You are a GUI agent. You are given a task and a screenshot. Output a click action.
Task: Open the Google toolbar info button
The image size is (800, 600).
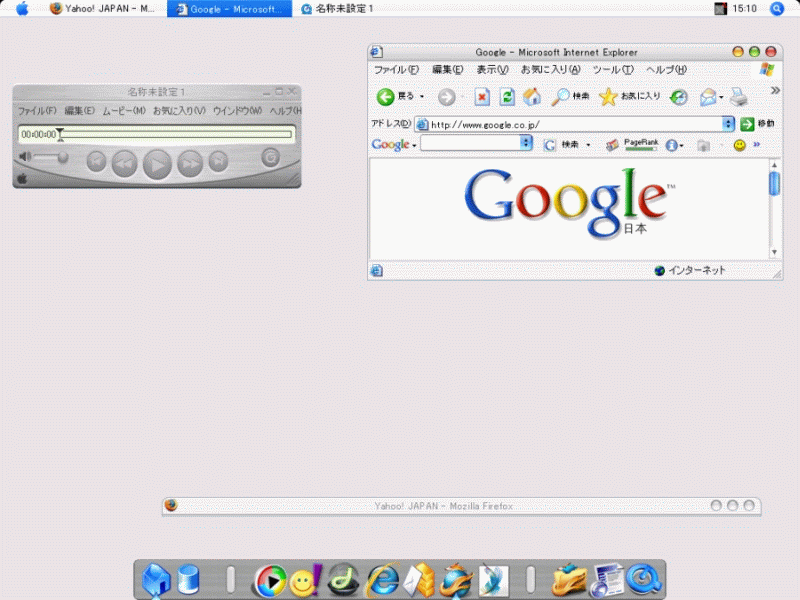[x=671, y=145]
